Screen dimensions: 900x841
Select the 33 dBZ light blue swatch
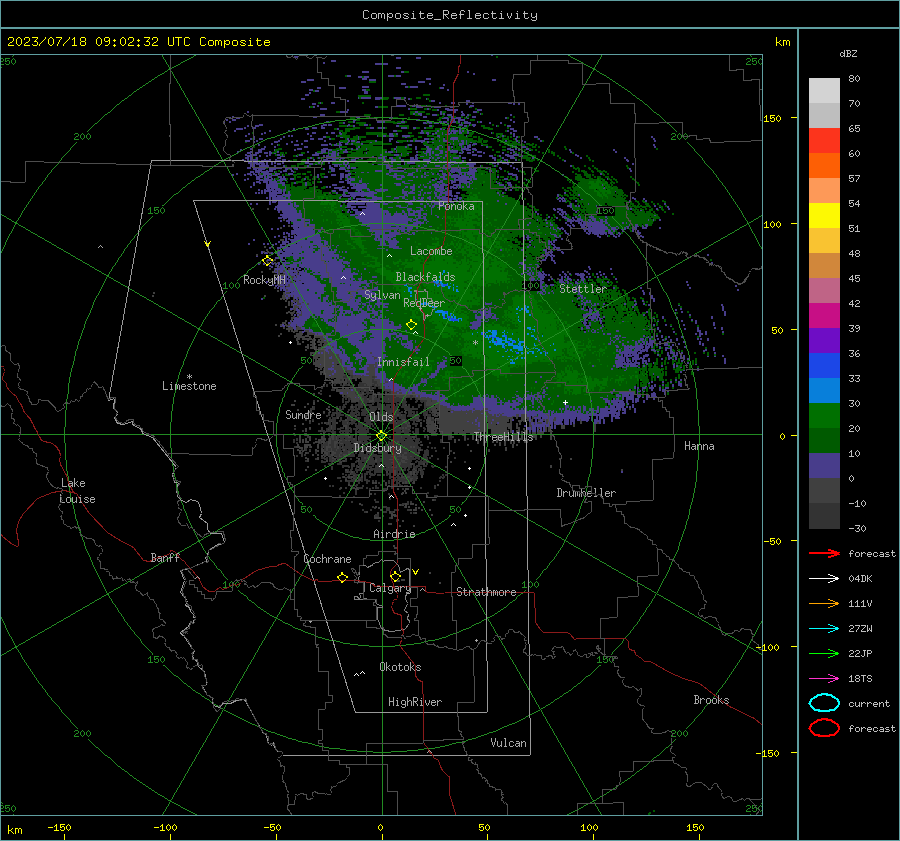tap(824, 390)
